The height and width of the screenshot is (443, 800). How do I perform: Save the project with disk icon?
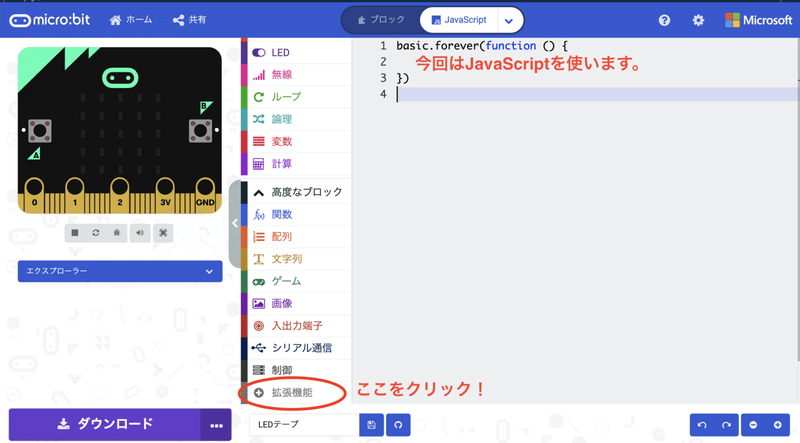371,425
